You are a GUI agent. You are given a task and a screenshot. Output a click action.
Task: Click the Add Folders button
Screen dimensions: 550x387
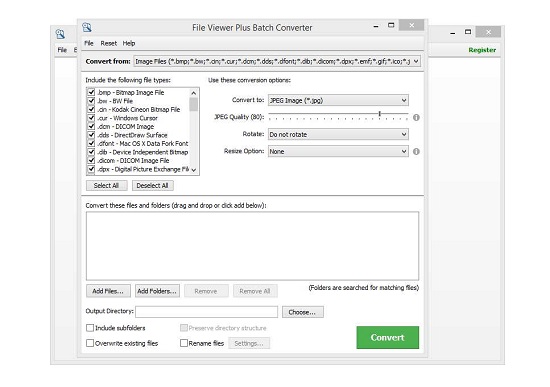(157, 291)
